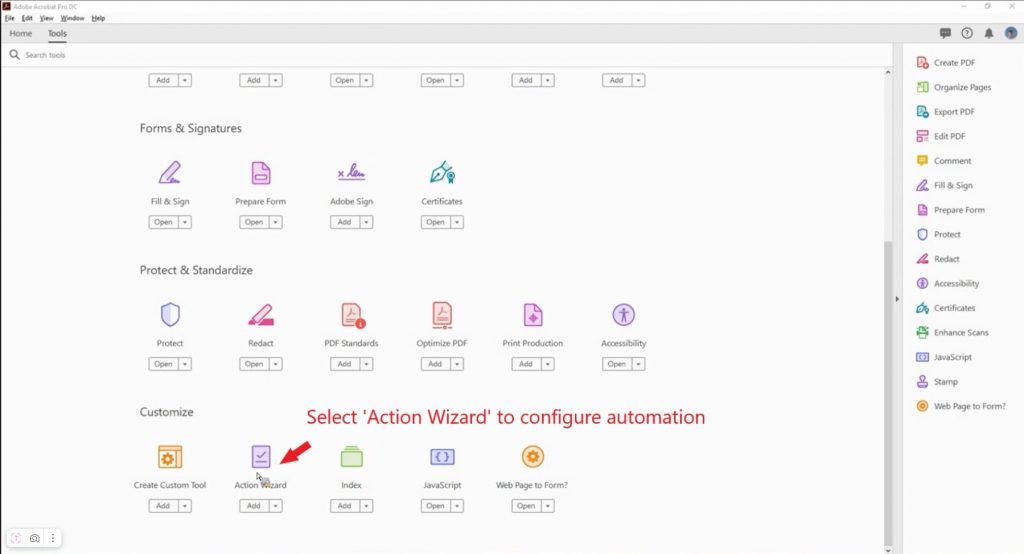
Task: Open the Edit menu
Action: [27, 18]
